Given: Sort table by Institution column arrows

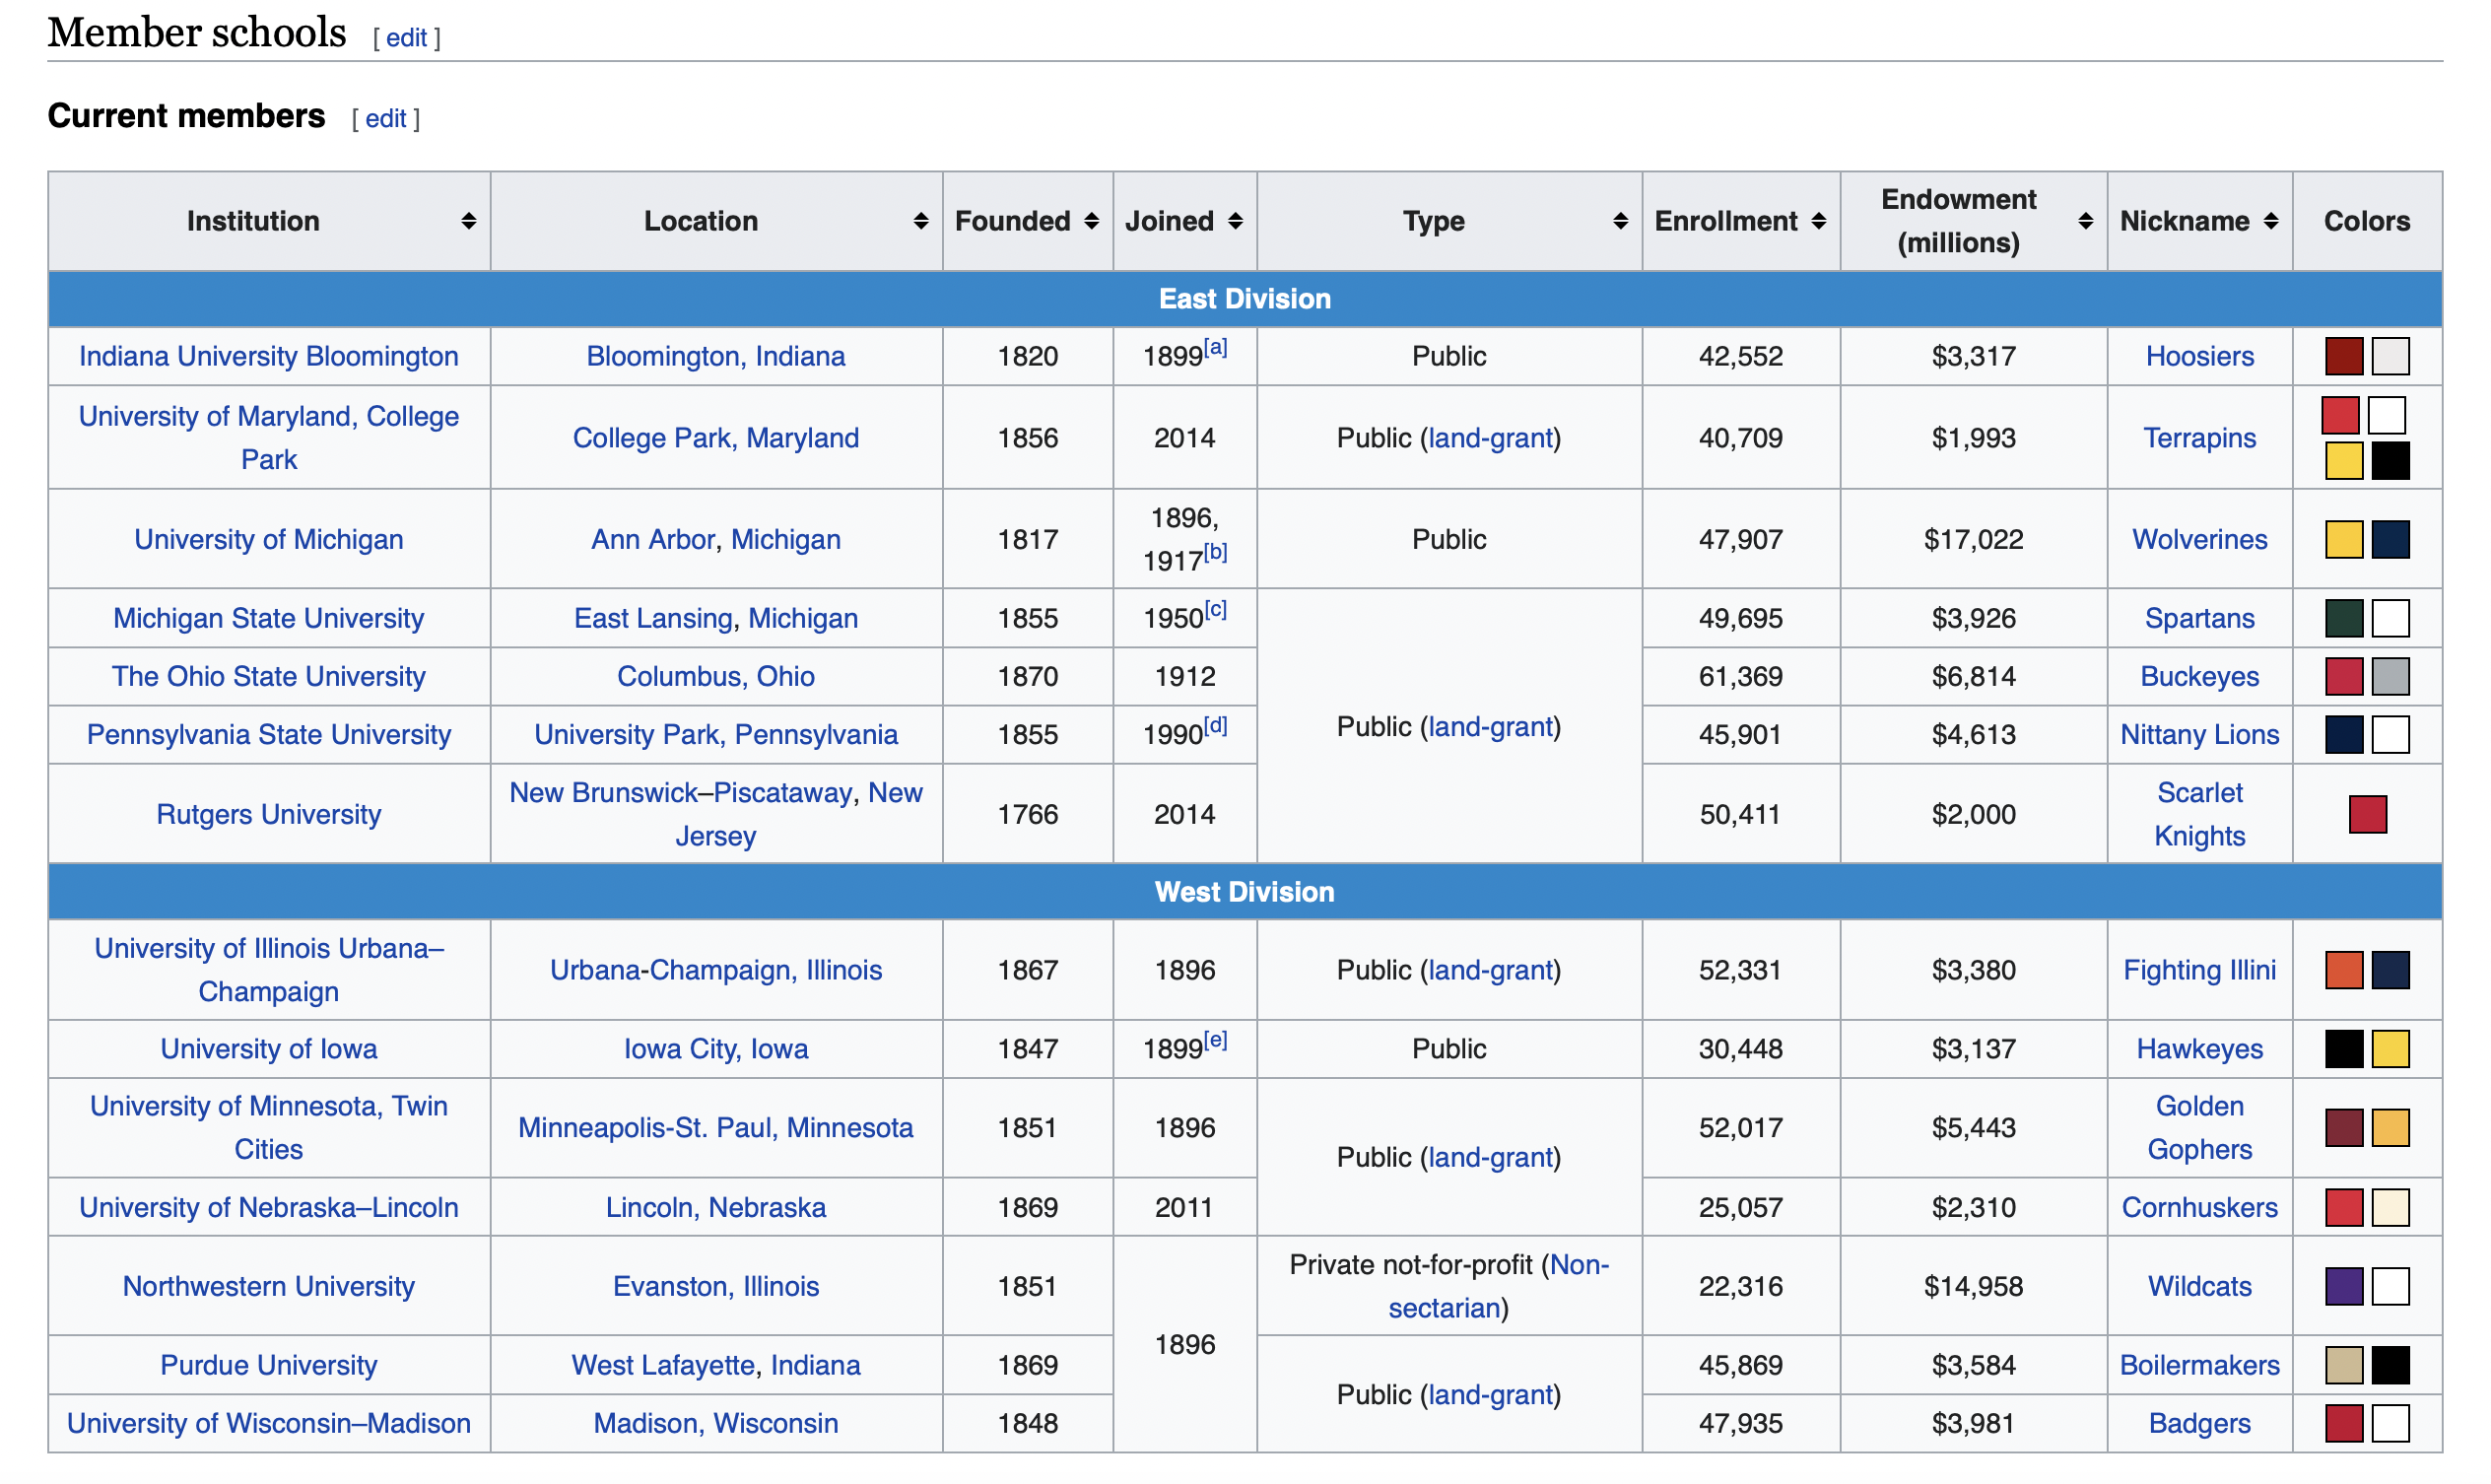Looking at the screenshot, I should pos(469,222).
